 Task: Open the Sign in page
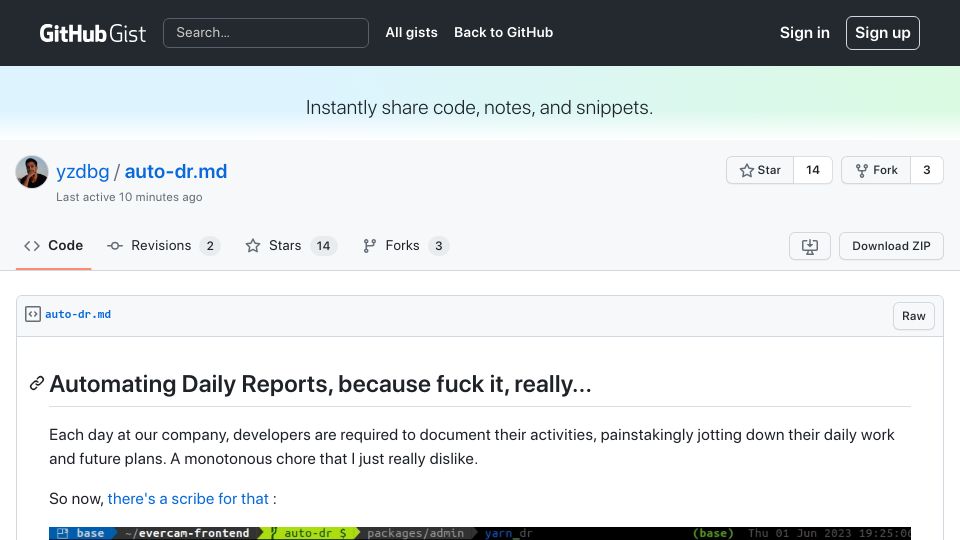tap(804, 32)
